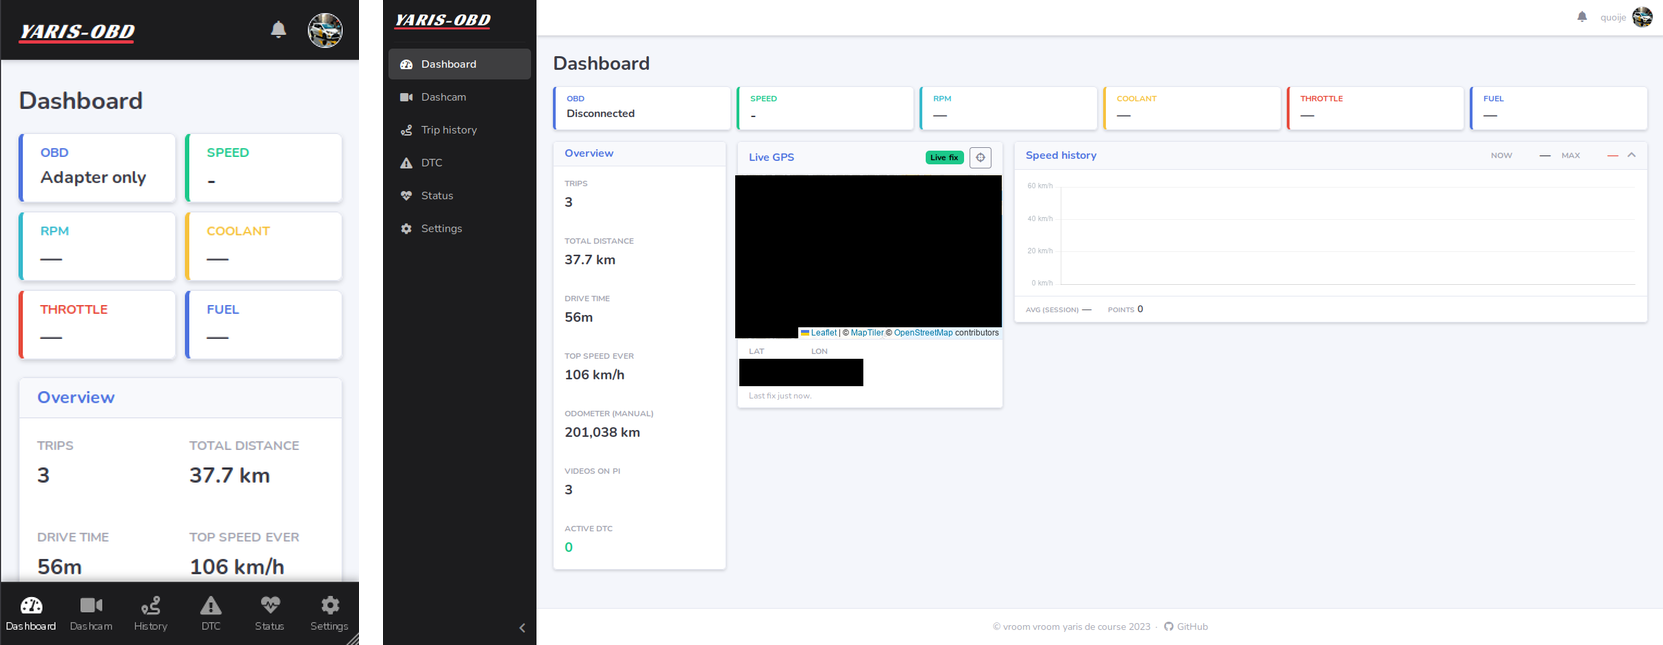Click the Active DTC value 0

pos(569,547)
